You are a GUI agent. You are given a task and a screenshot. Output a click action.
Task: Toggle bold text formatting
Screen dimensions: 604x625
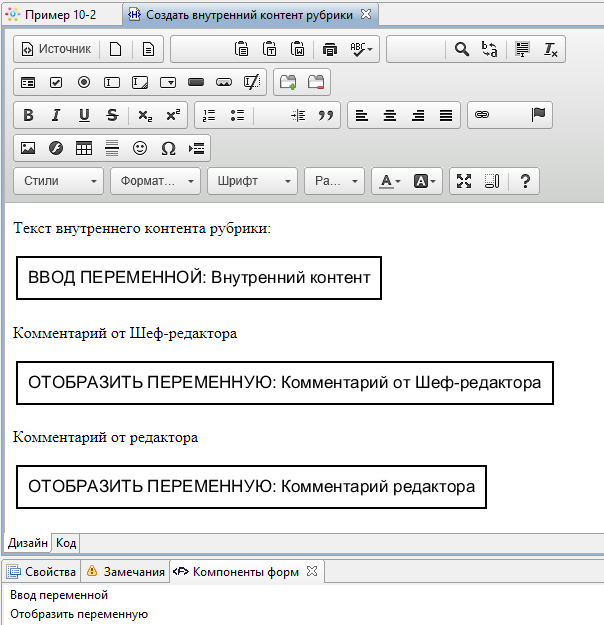pyautogui.click(x=28, y=115)
